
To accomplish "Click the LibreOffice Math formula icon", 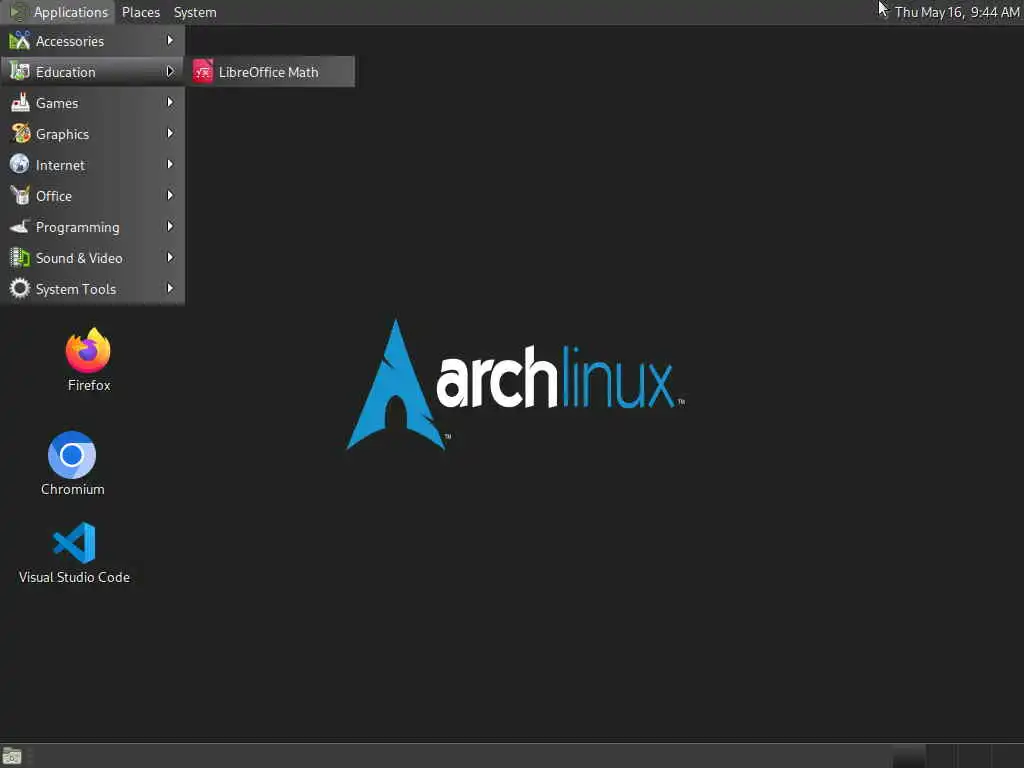I will [x=202, y=72].
